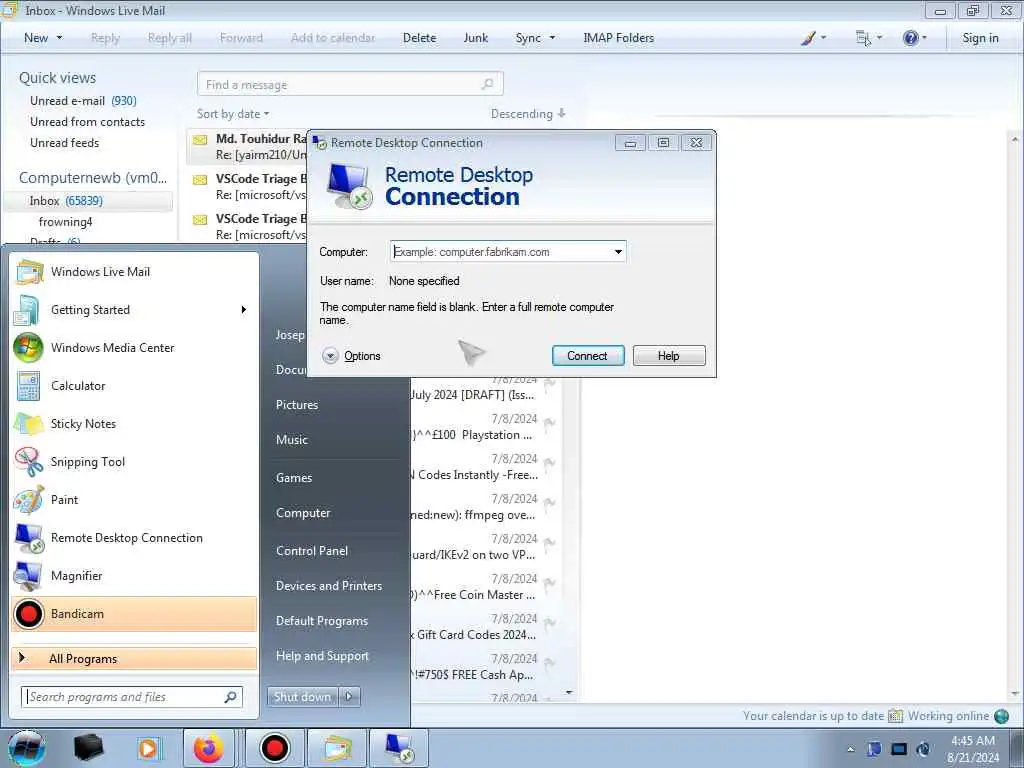Click the Shut down button

point(302,697)
